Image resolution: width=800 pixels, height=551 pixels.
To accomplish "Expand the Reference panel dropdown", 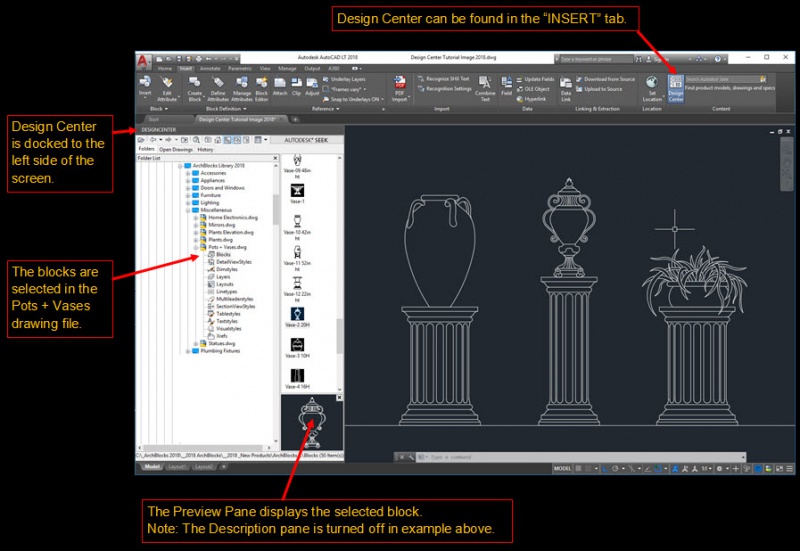I will click(x=326, y=109).
